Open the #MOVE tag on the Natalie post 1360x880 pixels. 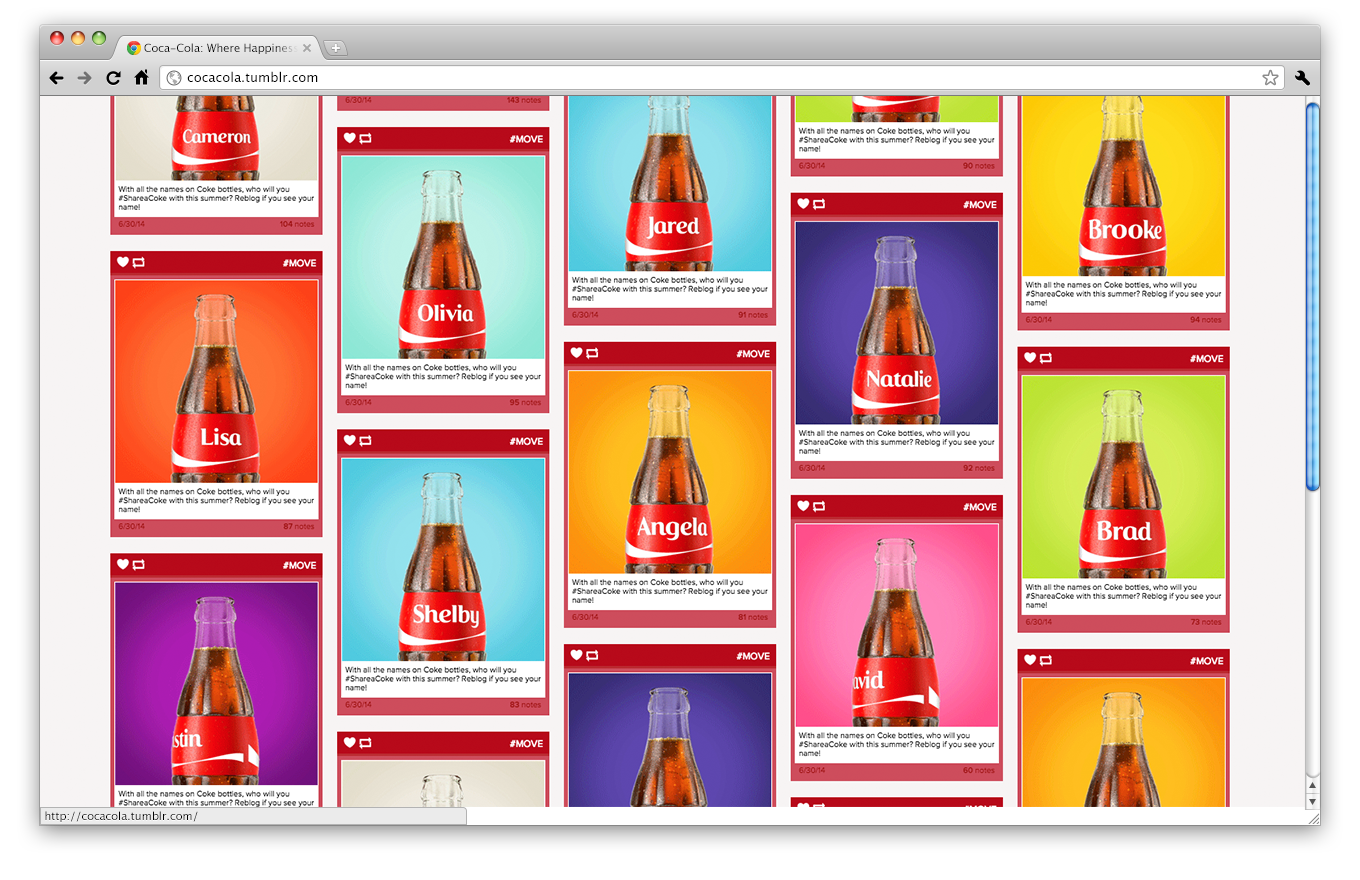(980, 205)
